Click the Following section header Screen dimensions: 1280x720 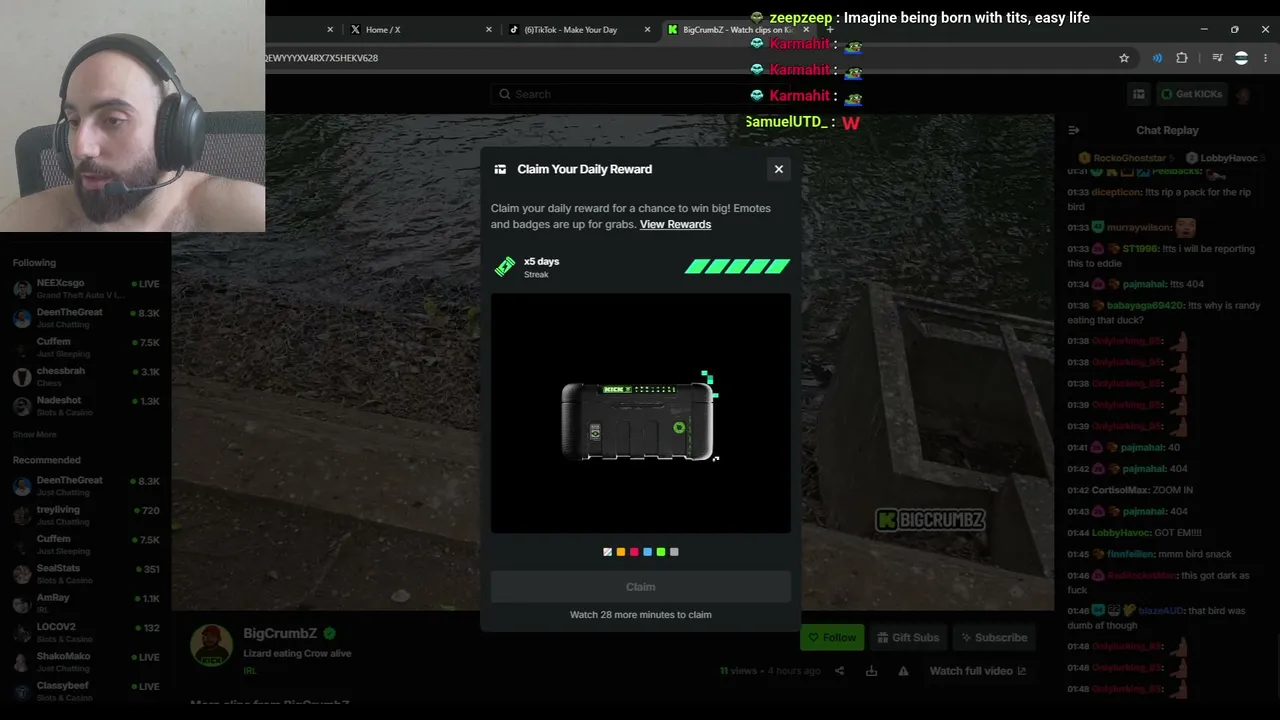(x=34, y=263)
